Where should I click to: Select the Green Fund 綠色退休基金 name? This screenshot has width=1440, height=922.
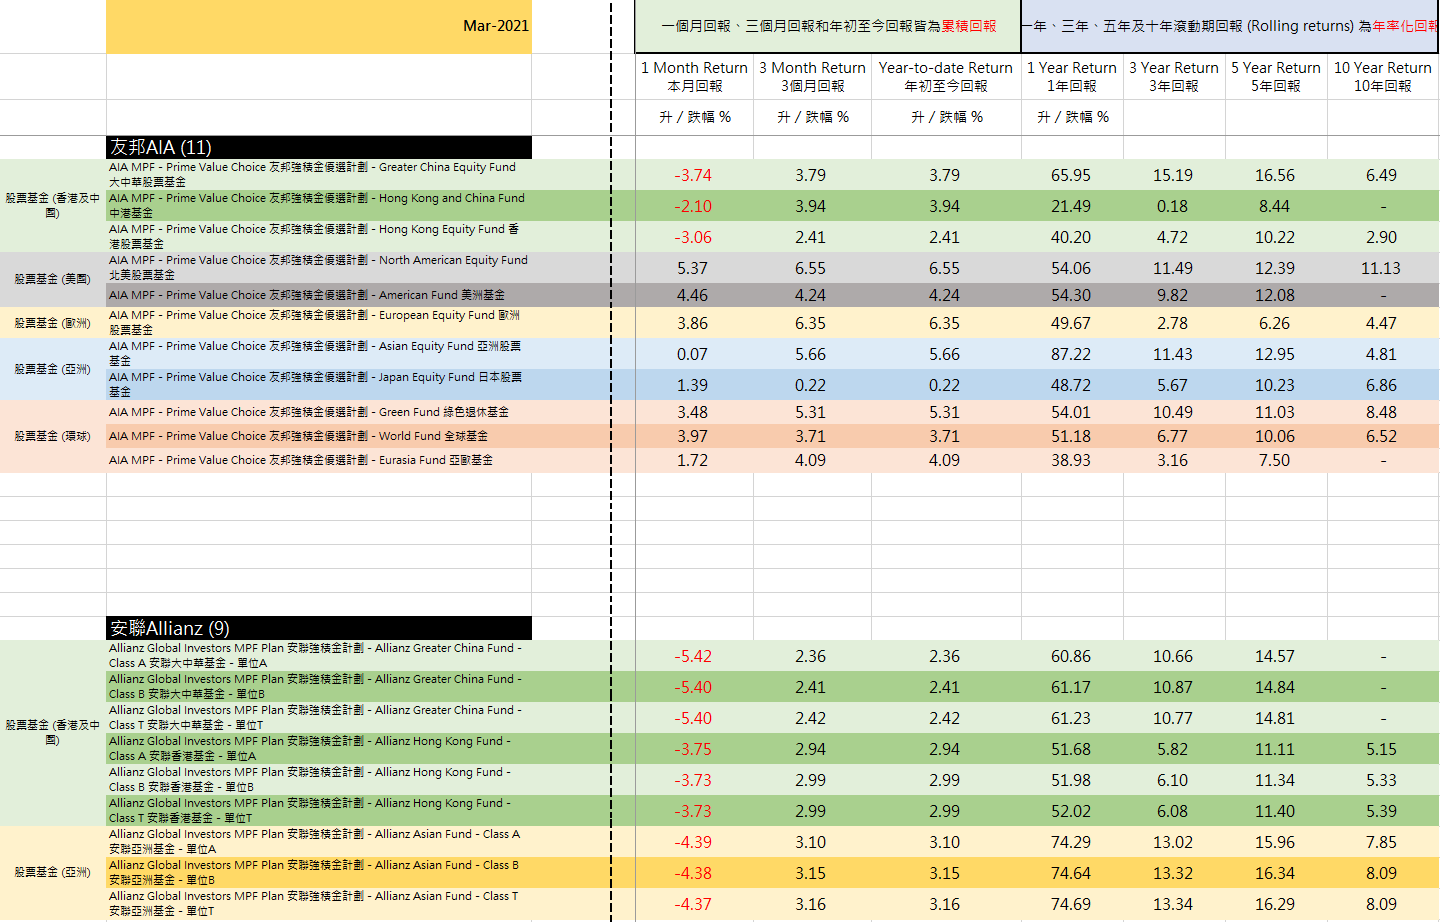click(x=319, y=412)
